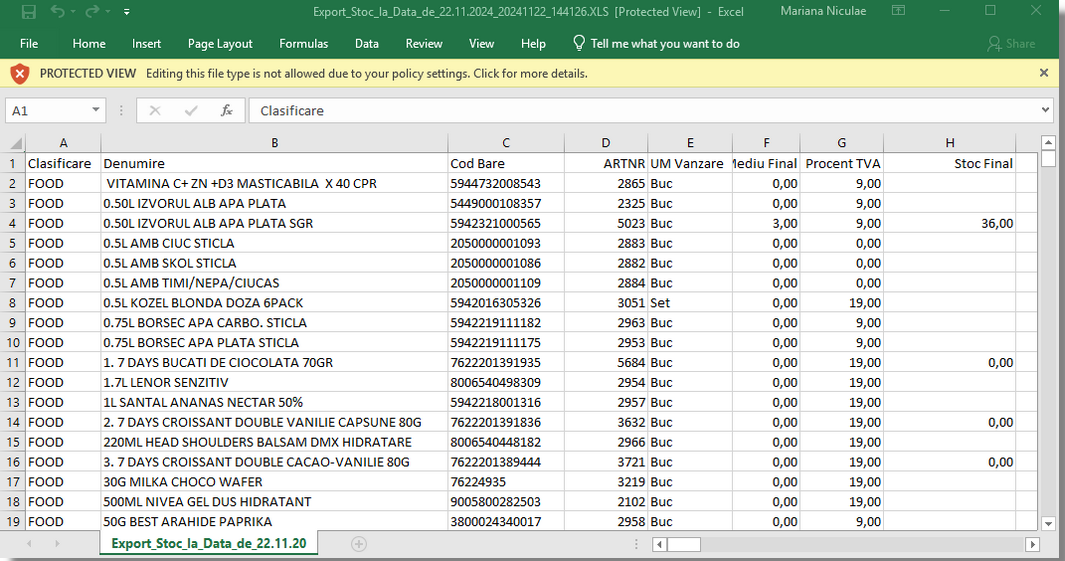Click the Share icon button
The width and height of the screenshot is (1065, 561).
tap(1011, 43)
